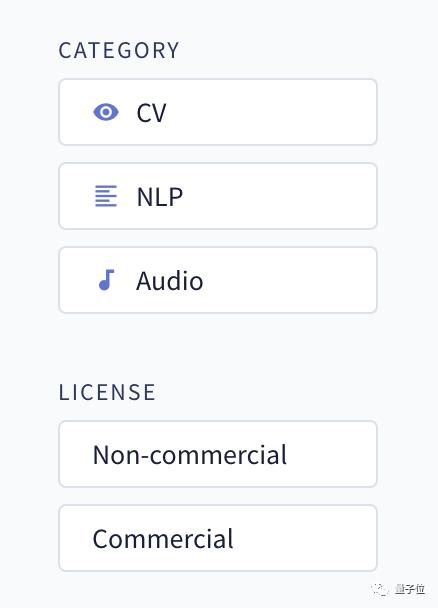This screenshot has height=608, width=438.
Task: Click the CATEGORY section heading
Action: click(119, 50)
